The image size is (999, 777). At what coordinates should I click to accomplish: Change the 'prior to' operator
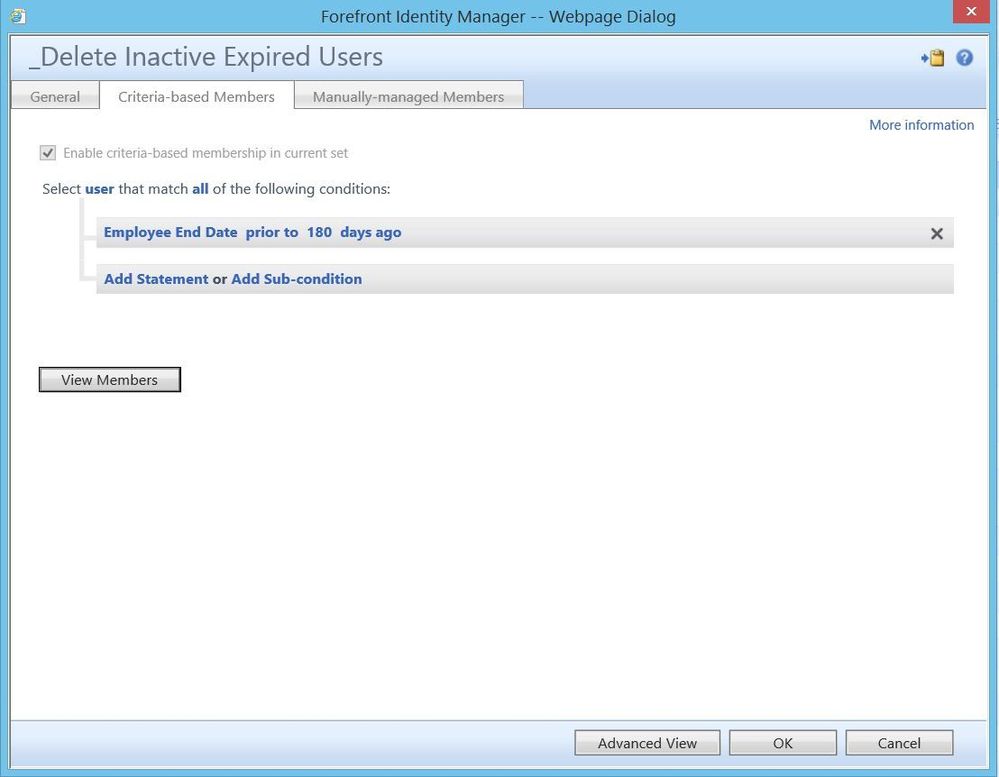pyautogui.click(x=272, y=232)
